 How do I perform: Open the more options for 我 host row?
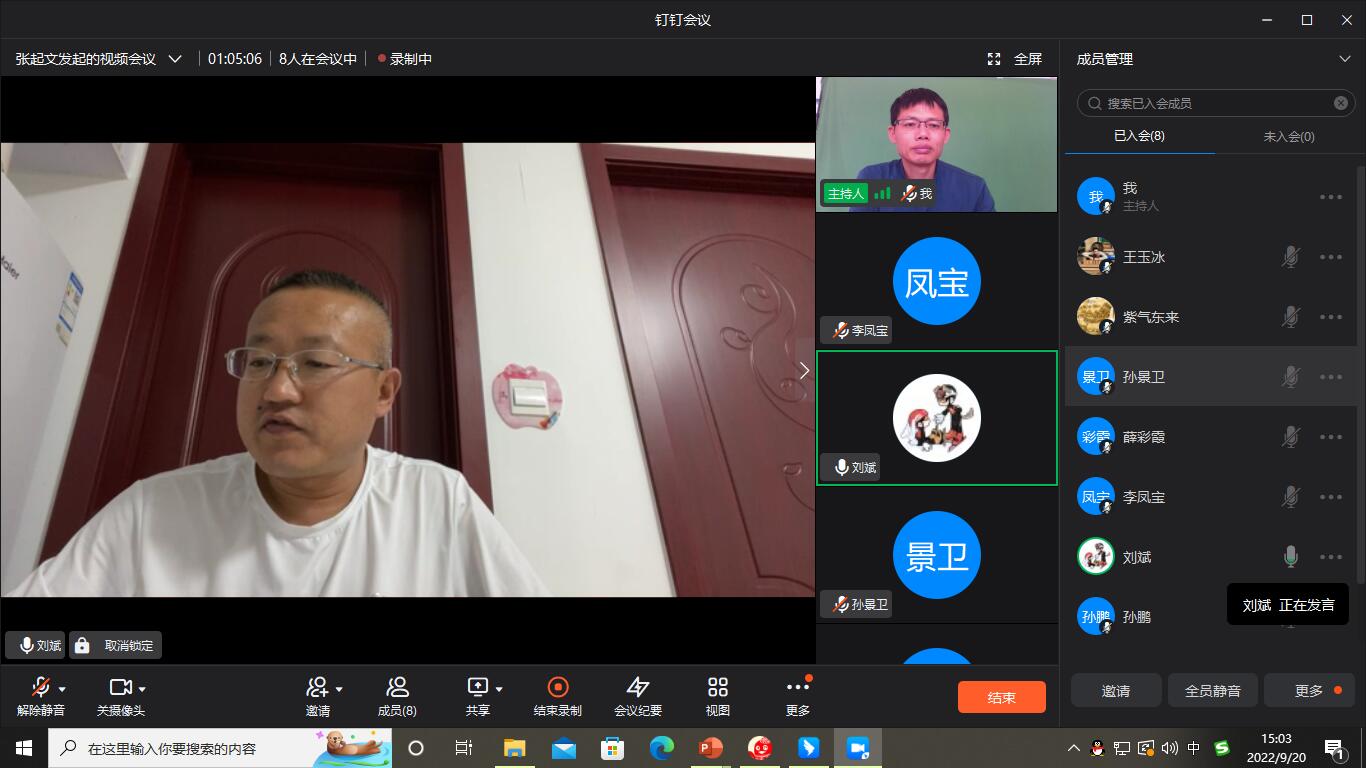pyautogui.click(x=1331, y=197)
